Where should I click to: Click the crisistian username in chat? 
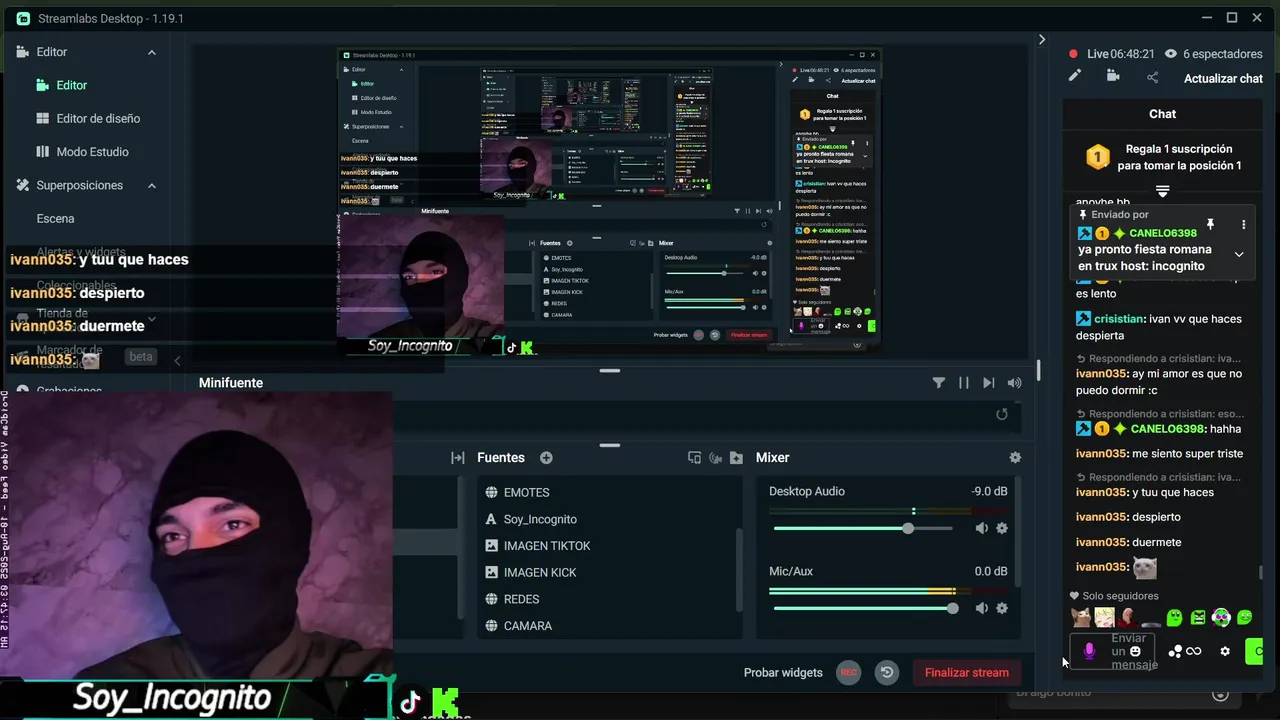pos(1119,319)
